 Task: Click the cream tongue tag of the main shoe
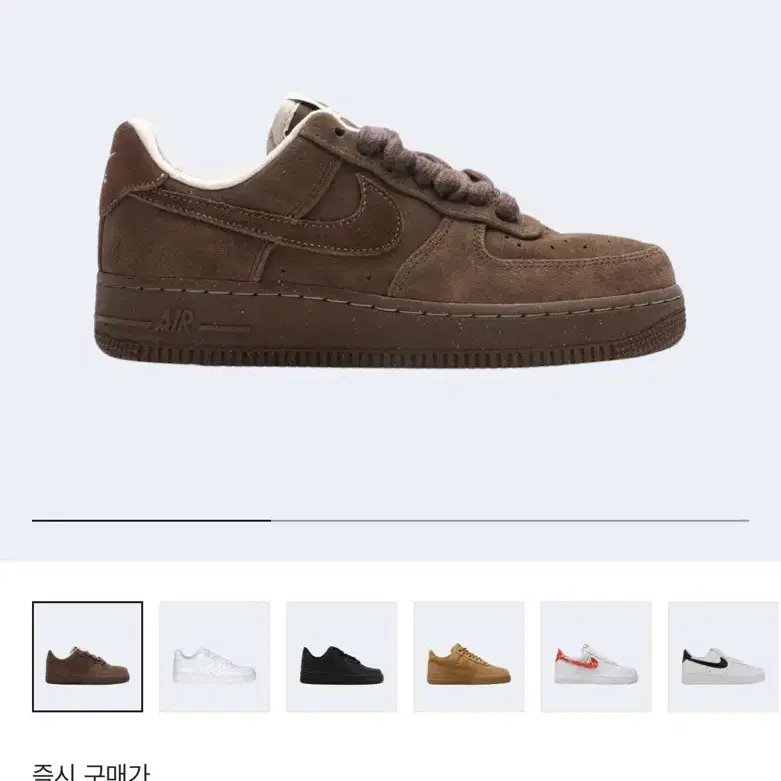coord(294,120)
